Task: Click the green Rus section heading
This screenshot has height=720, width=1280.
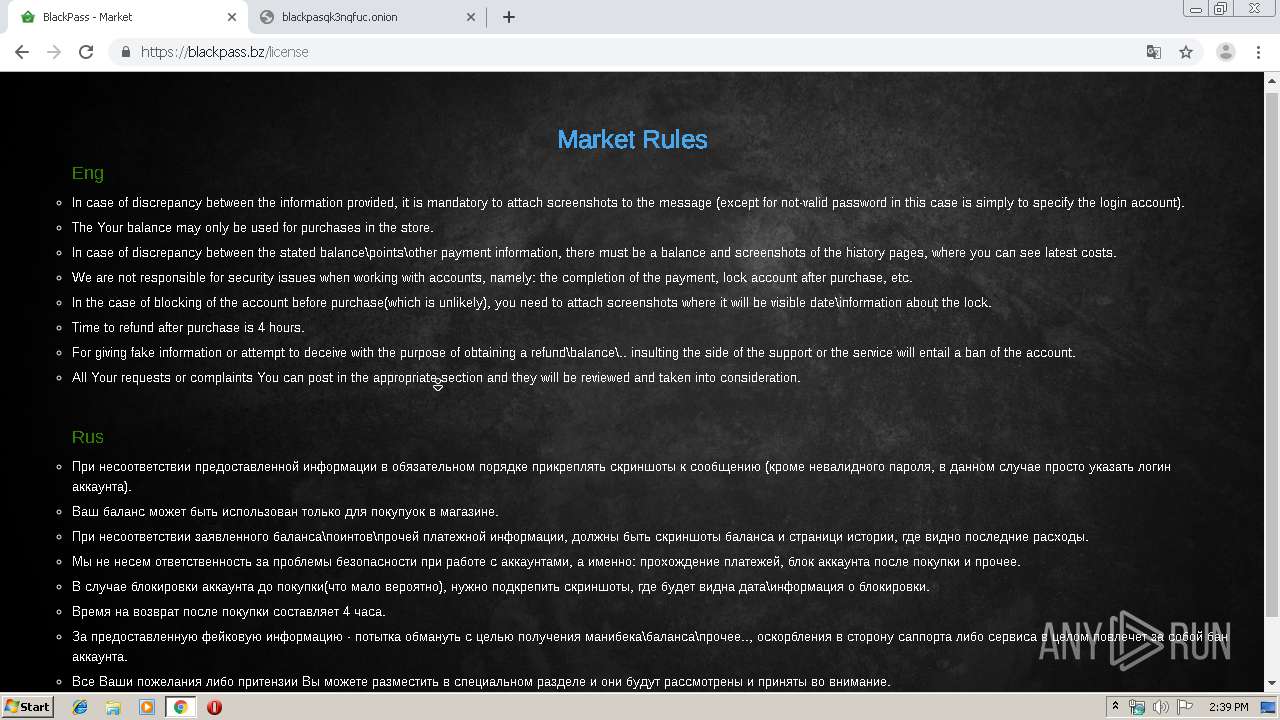Action: (88, 437)
